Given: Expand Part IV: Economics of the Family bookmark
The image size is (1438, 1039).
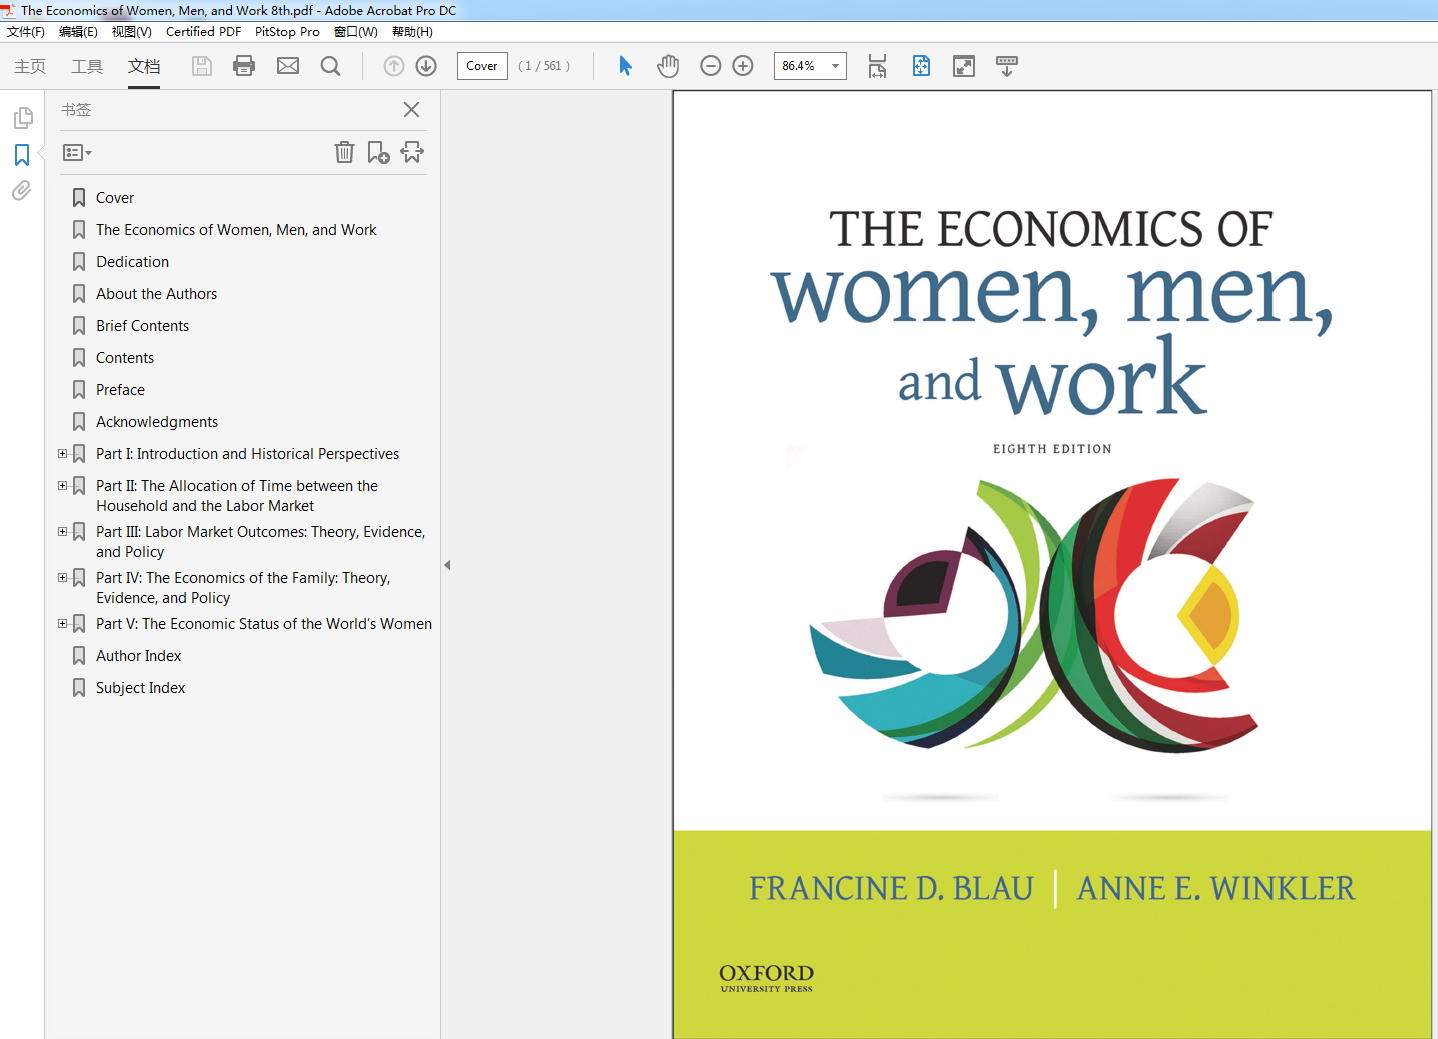Looking at the screenshot, I should pyautogui.click(x=62, y=578).
